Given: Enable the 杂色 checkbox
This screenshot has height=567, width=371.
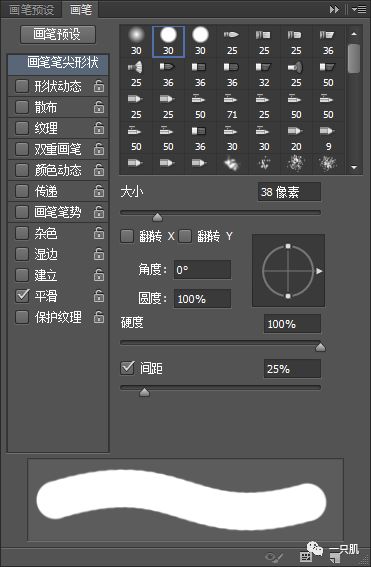Looking at the screenshot, I should point(22,233).
